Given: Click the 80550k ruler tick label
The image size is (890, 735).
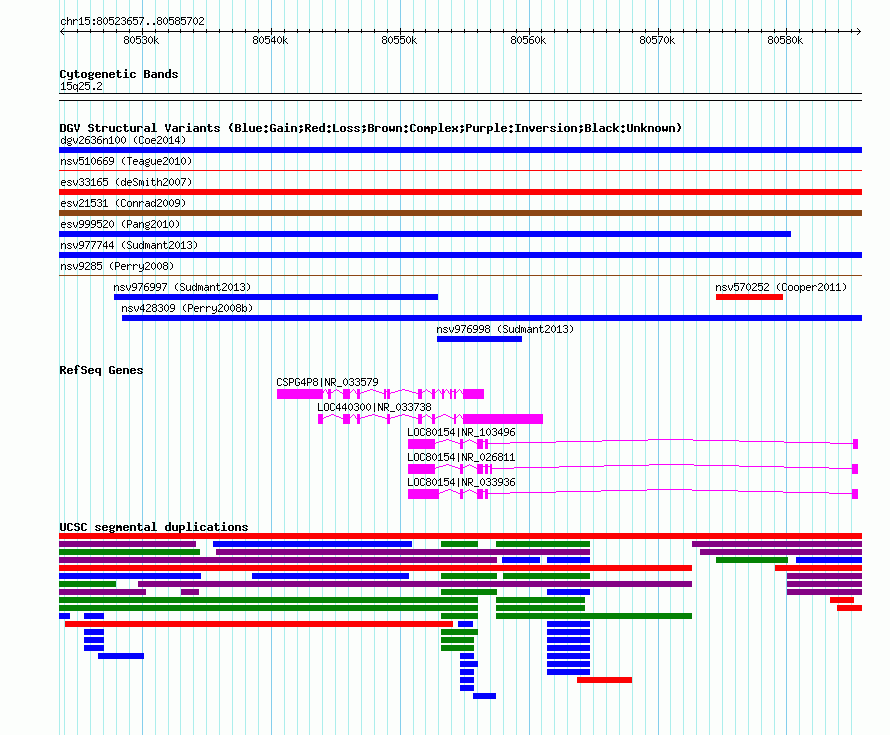Looking at the screenshot, I should click(399, 40).
